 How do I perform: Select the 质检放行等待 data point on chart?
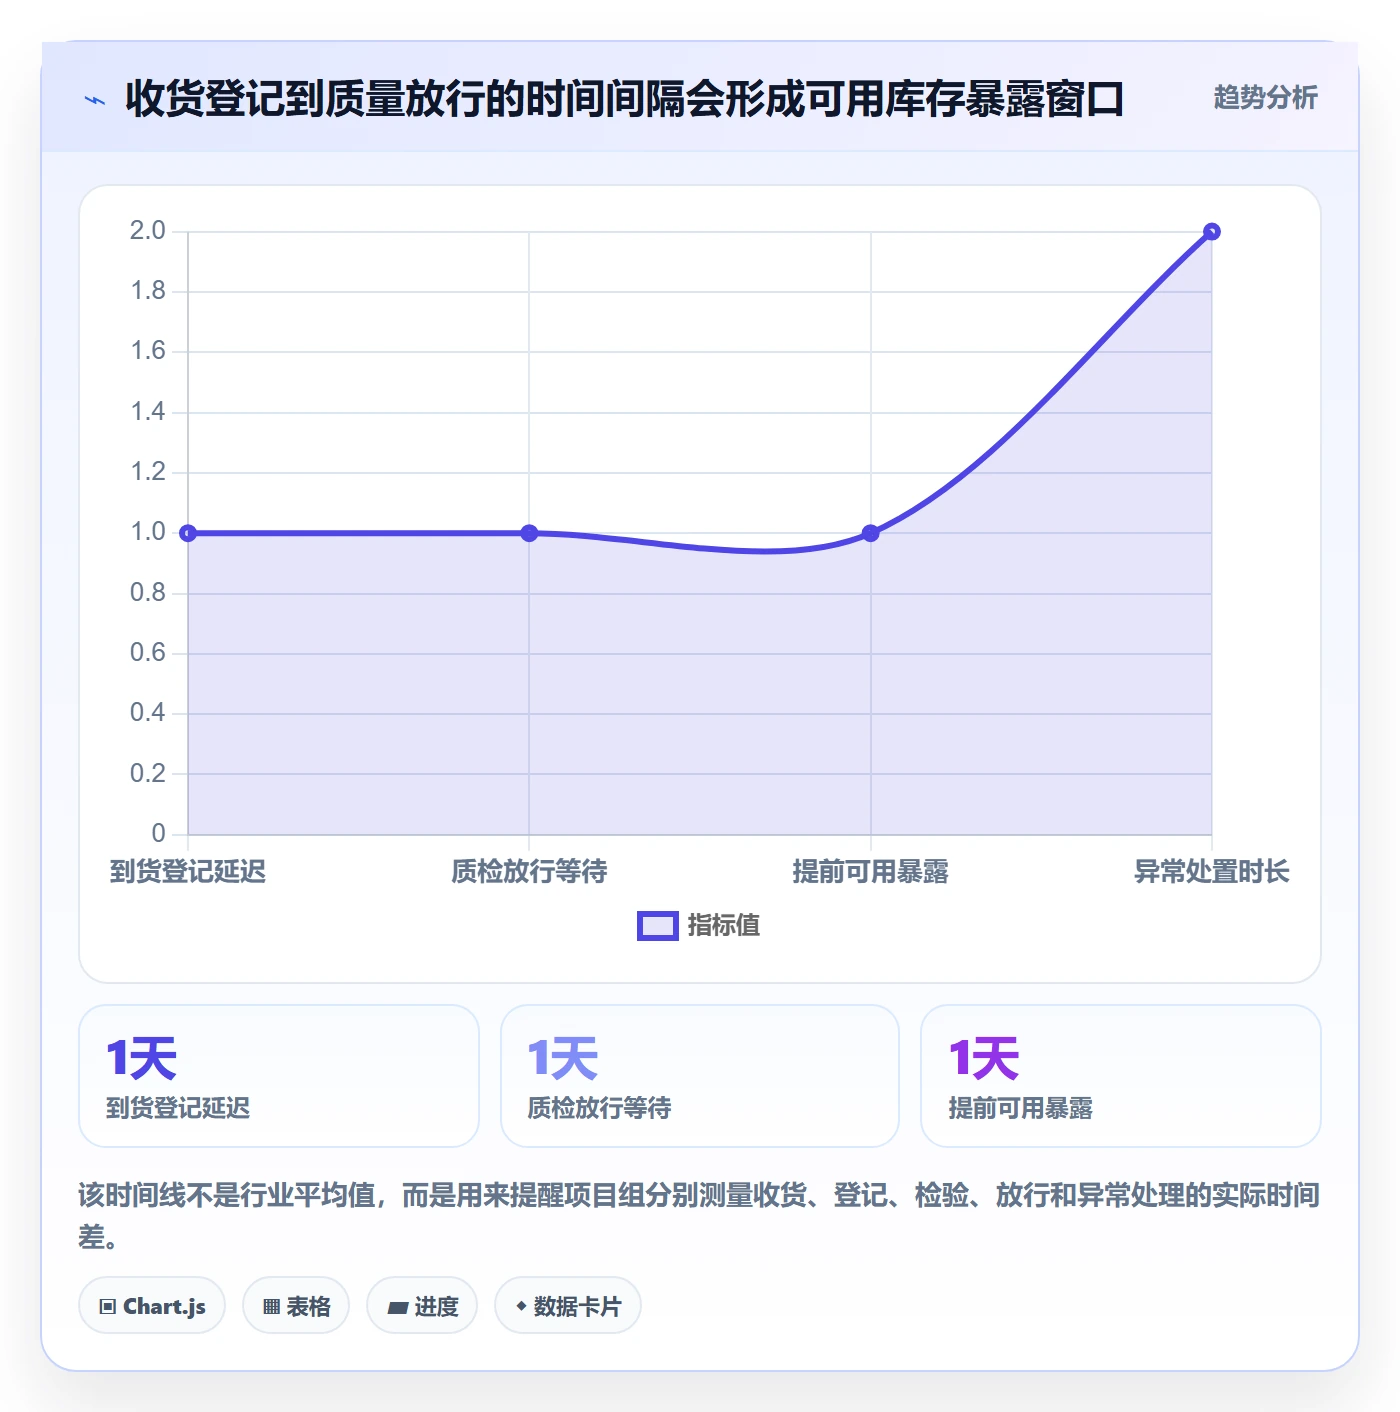coord(529,533)
